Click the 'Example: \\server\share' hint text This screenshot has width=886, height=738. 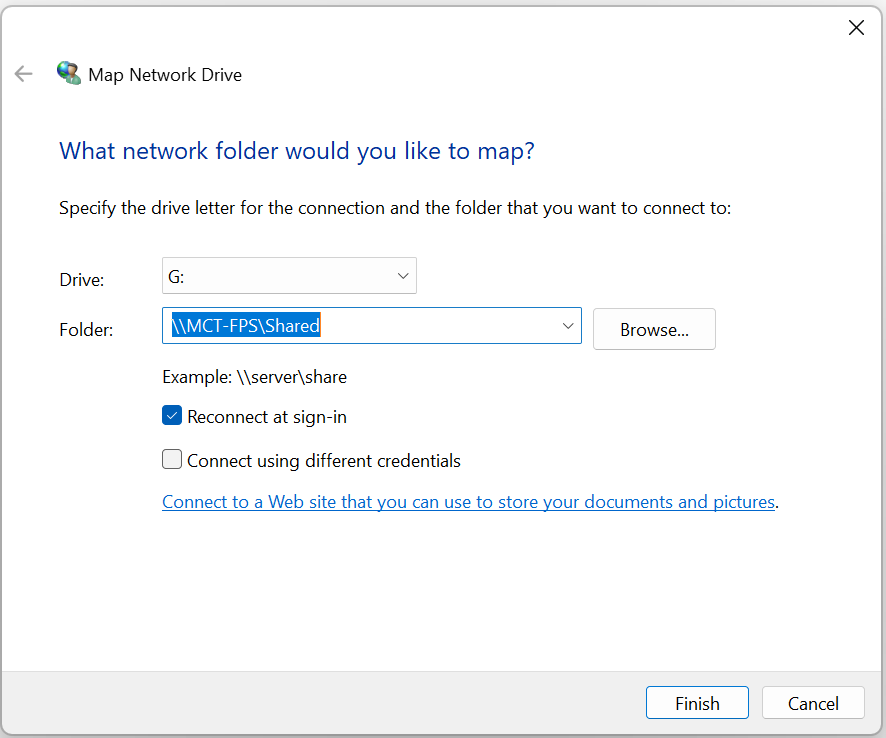pyautogui.click(x=254, y=377)
